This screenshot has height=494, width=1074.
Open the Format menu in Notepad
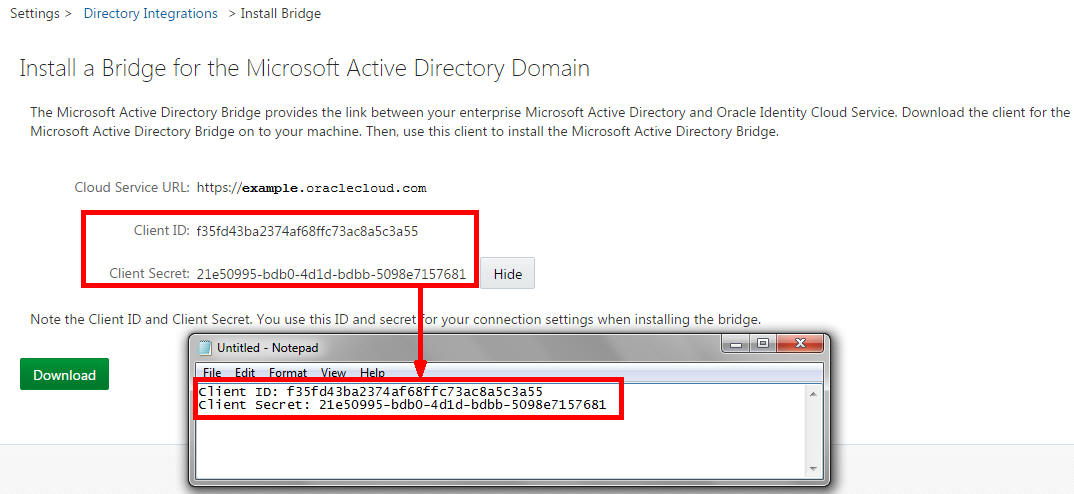coord(288,373)
